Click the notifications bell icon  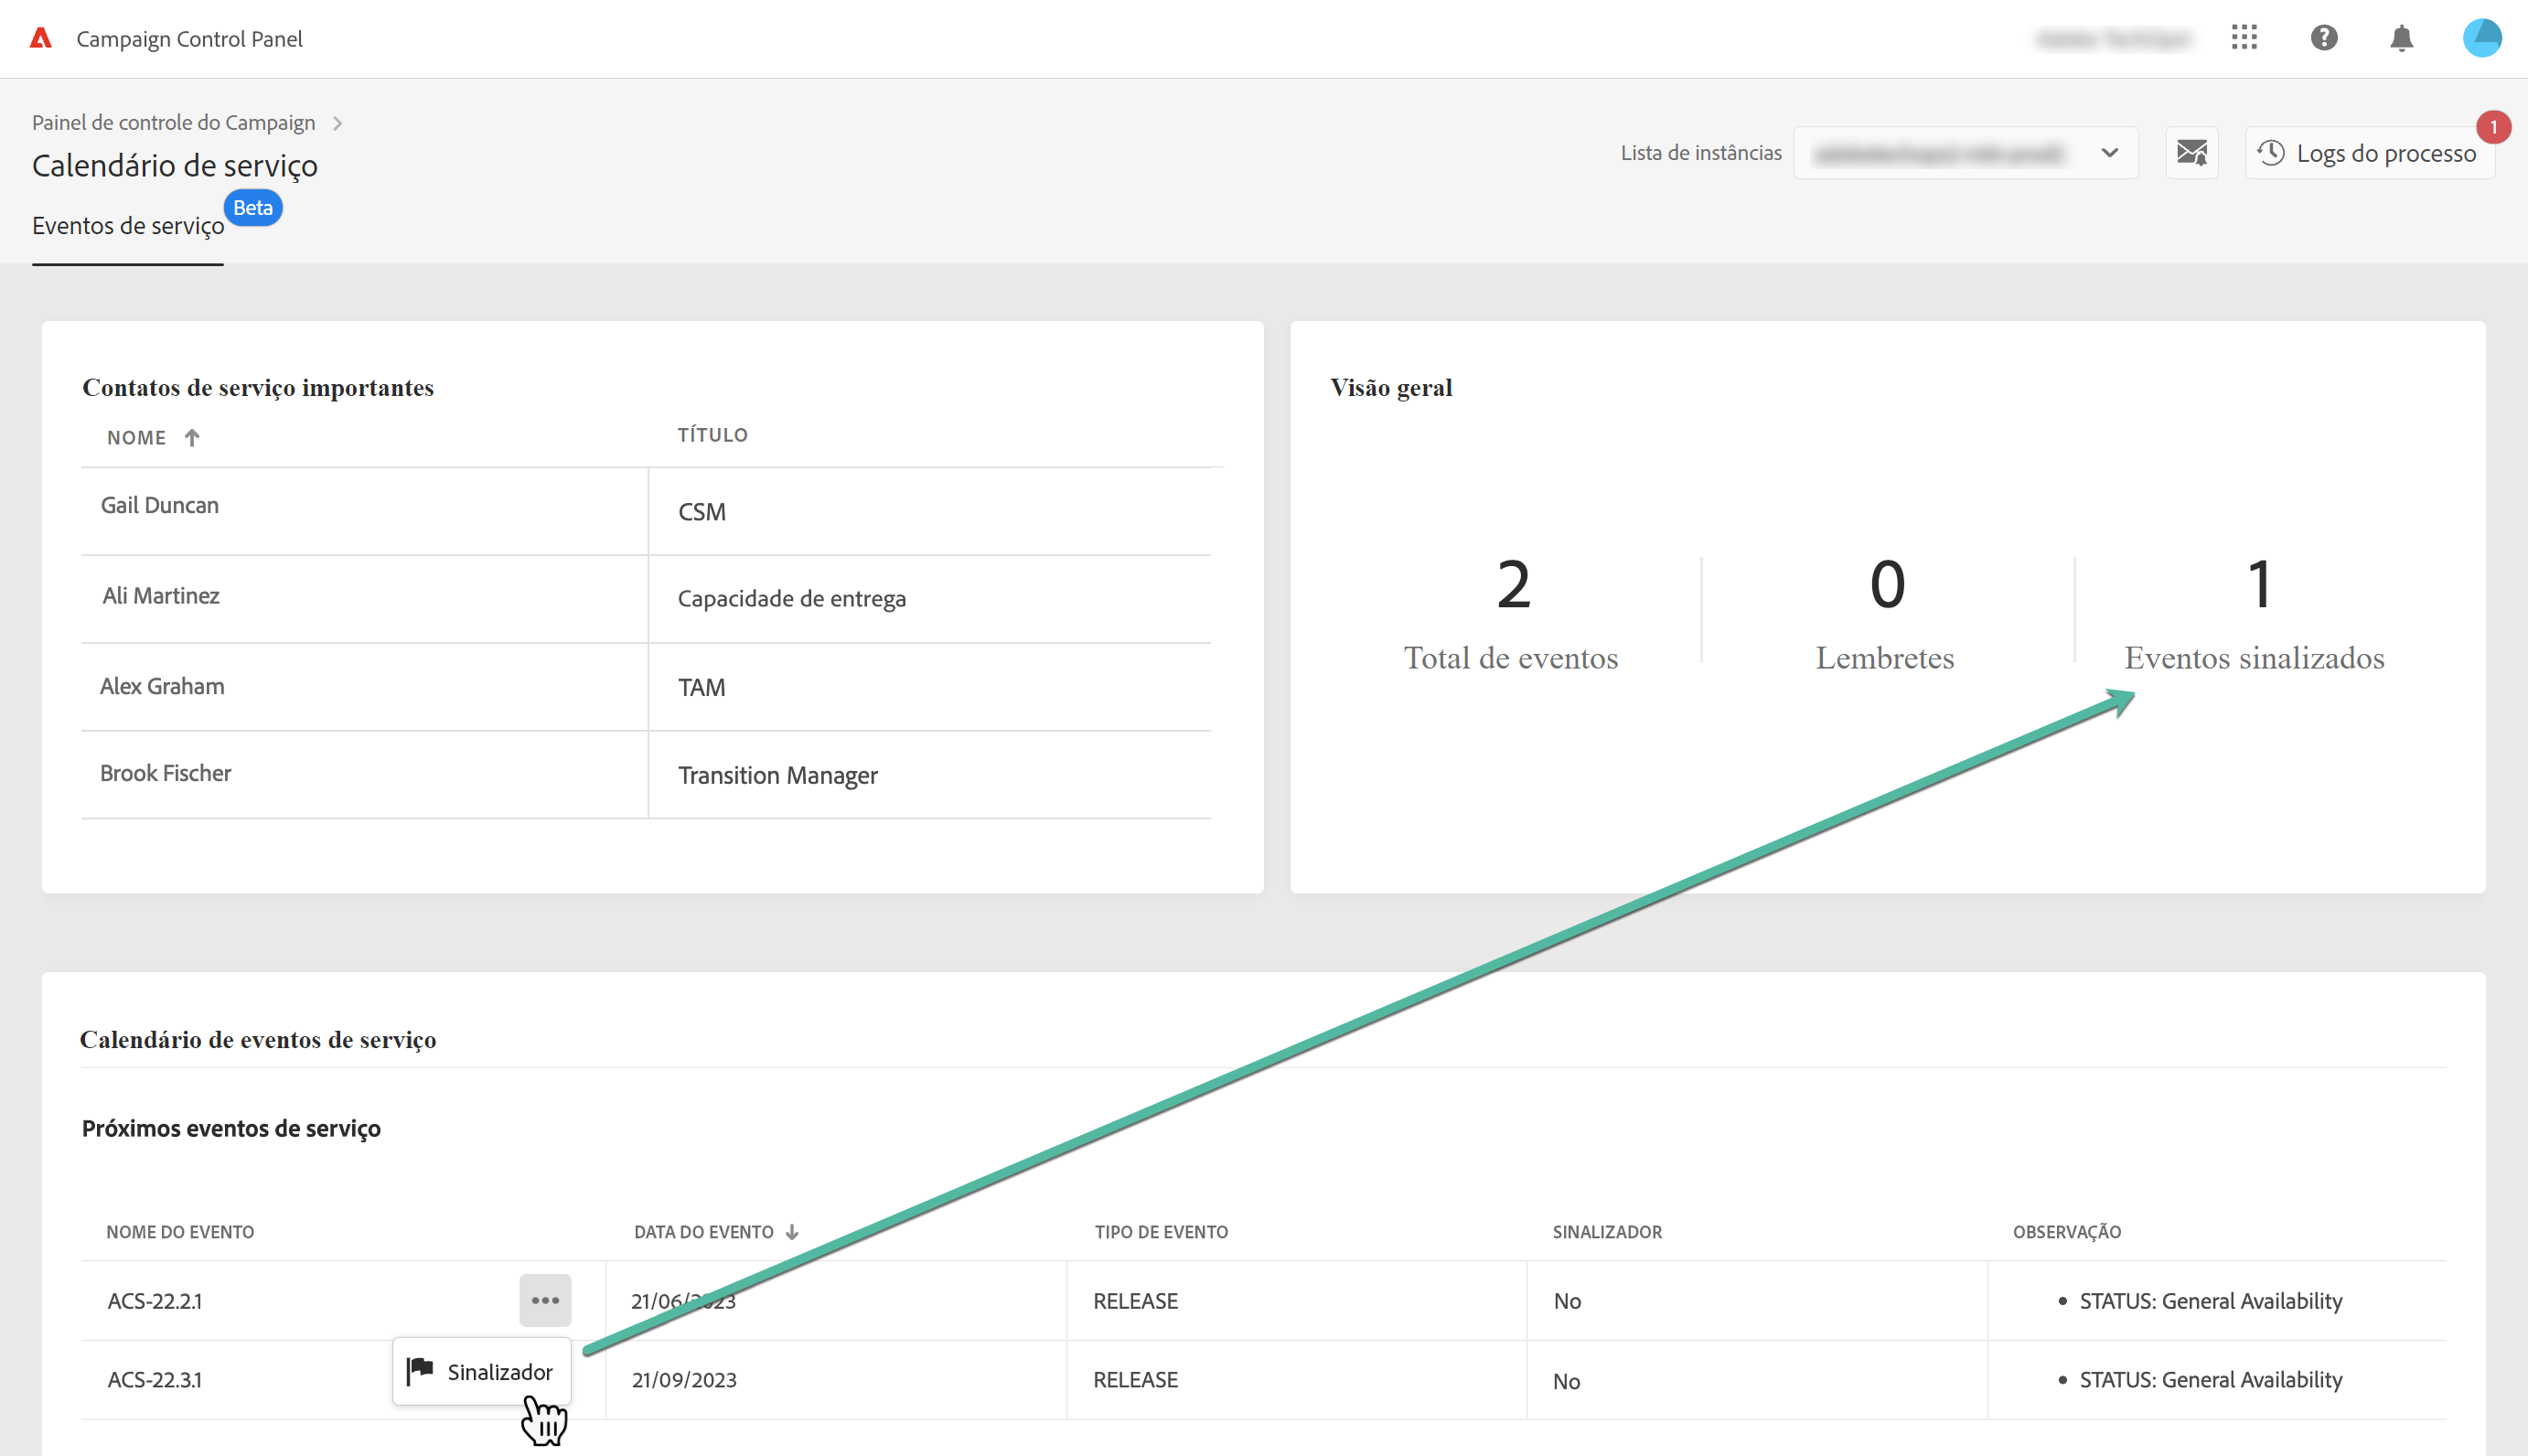click(2401, 38)
